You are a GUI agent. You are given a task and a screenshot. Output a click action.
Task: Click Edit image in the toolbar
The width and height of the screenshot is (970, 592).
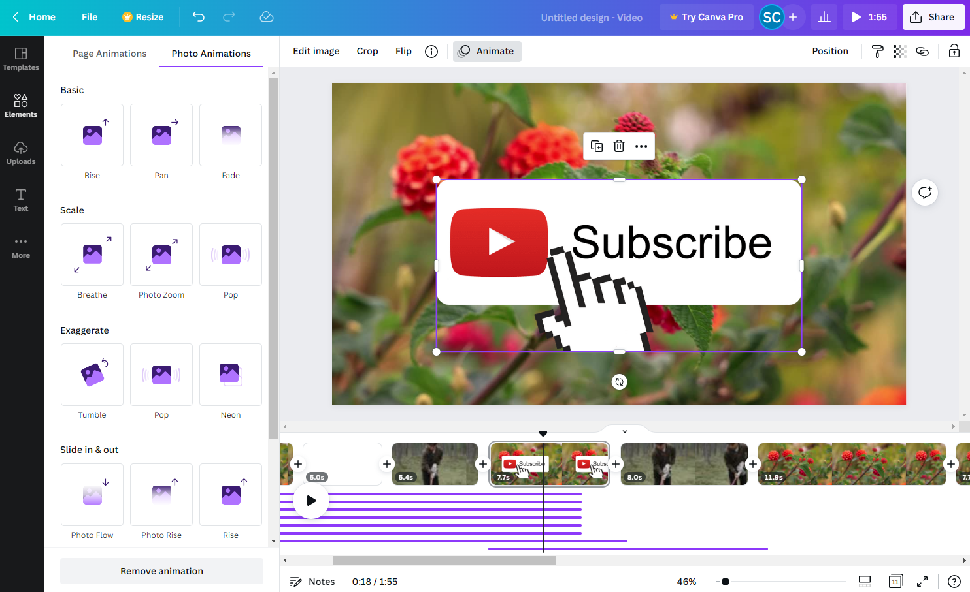316,51
